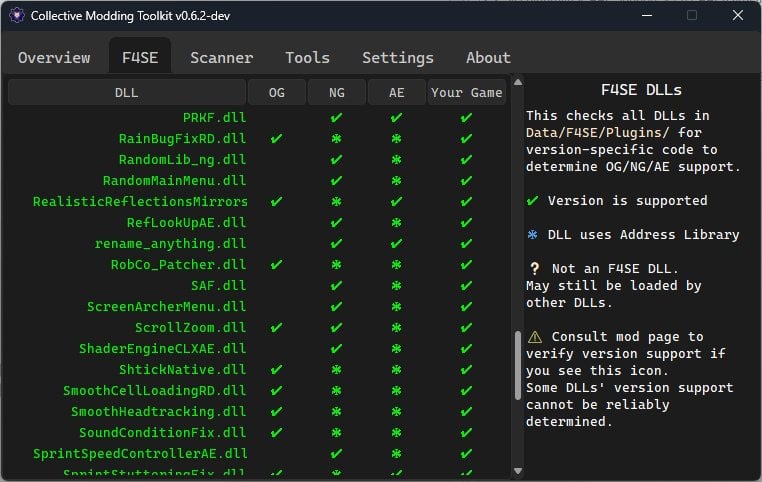The width and height of the screenshot is (762, 482).
Task: Click AE checkmark for rename_anything.dll
Action: click(397, 243)
